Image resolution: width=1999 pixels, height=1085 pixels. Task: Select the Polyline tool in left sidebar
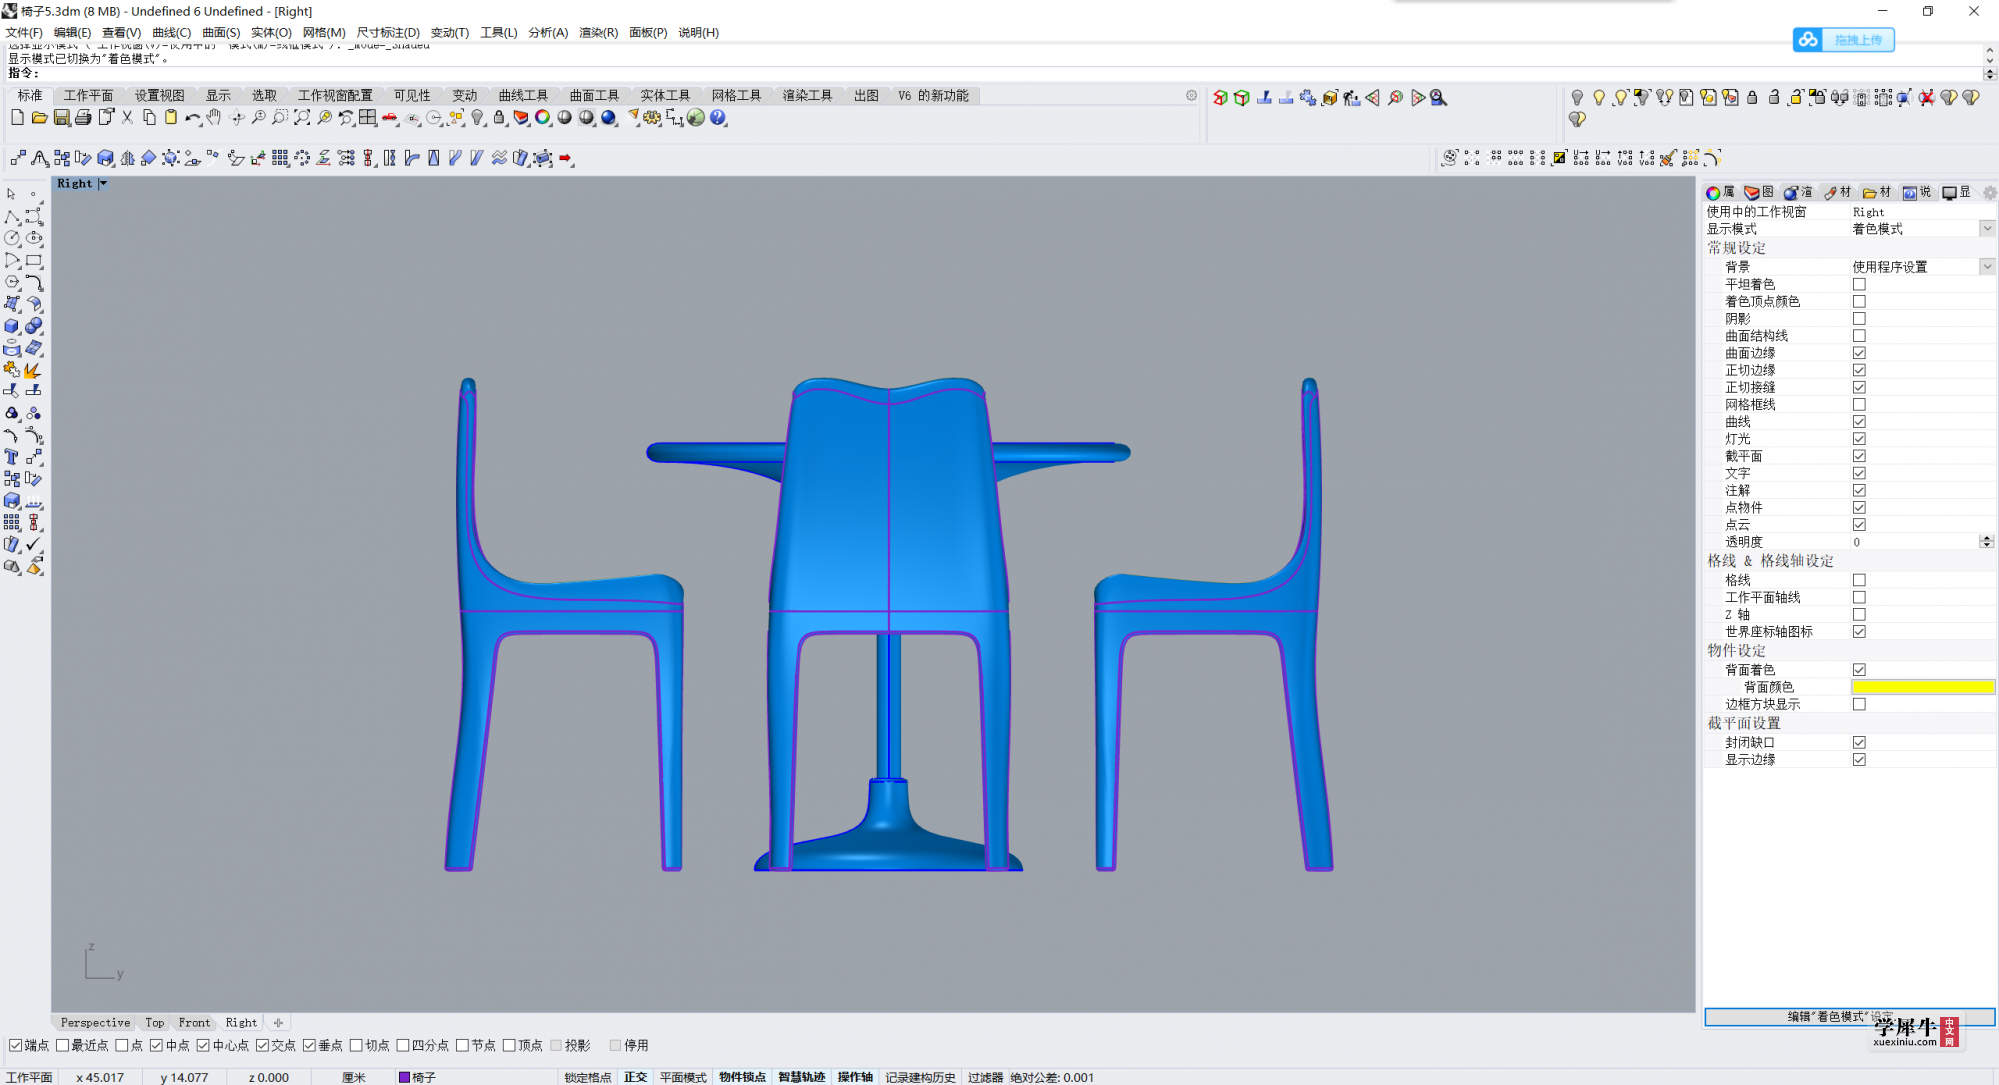coord(12,216)
